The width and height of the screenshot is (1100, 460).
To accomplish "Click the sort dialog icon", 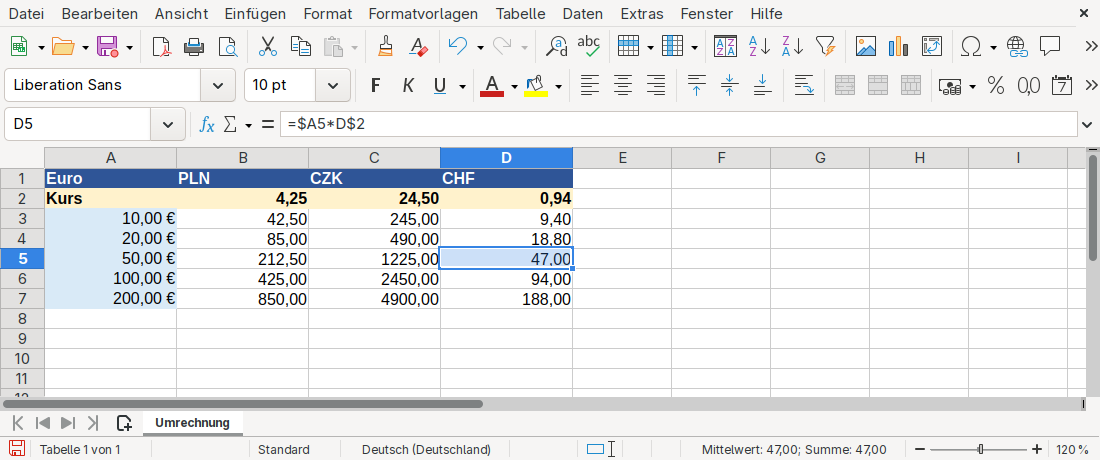I will 725,47.
